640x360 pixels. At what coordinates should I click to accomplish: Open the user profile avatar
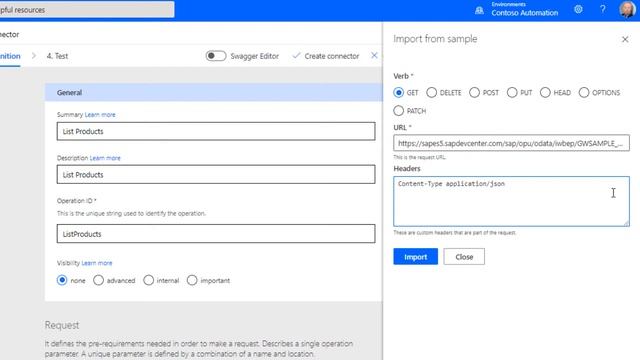[x=627, y=9]
